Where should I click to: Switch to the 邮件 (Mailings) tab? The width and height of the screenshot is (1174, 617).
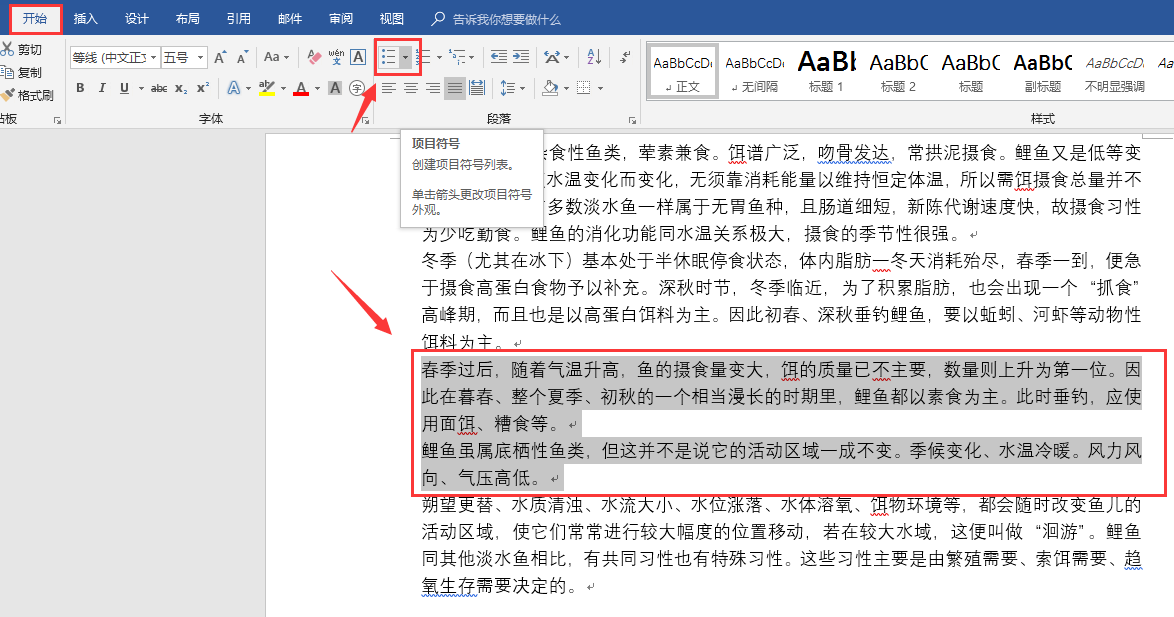[290, 18]
